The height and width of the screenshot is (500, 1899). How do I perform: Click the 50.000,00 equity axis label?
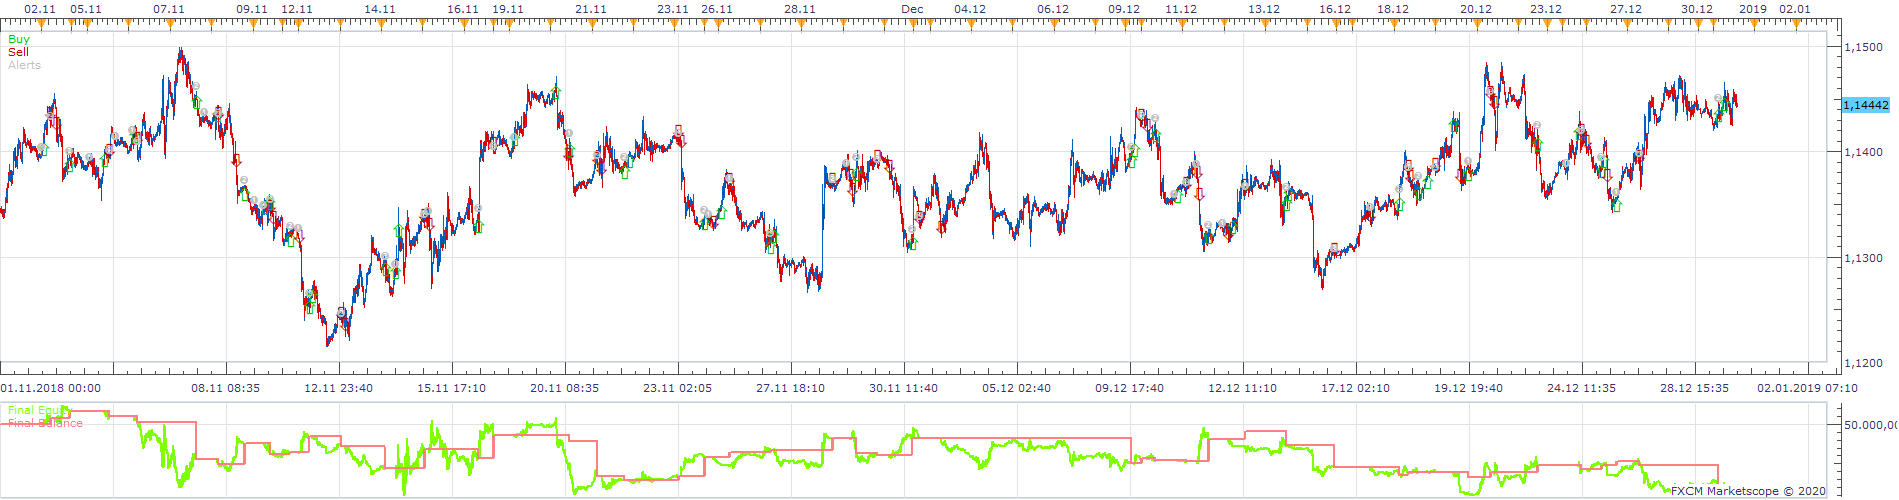pyautogui.click(x=1869, y=425)
